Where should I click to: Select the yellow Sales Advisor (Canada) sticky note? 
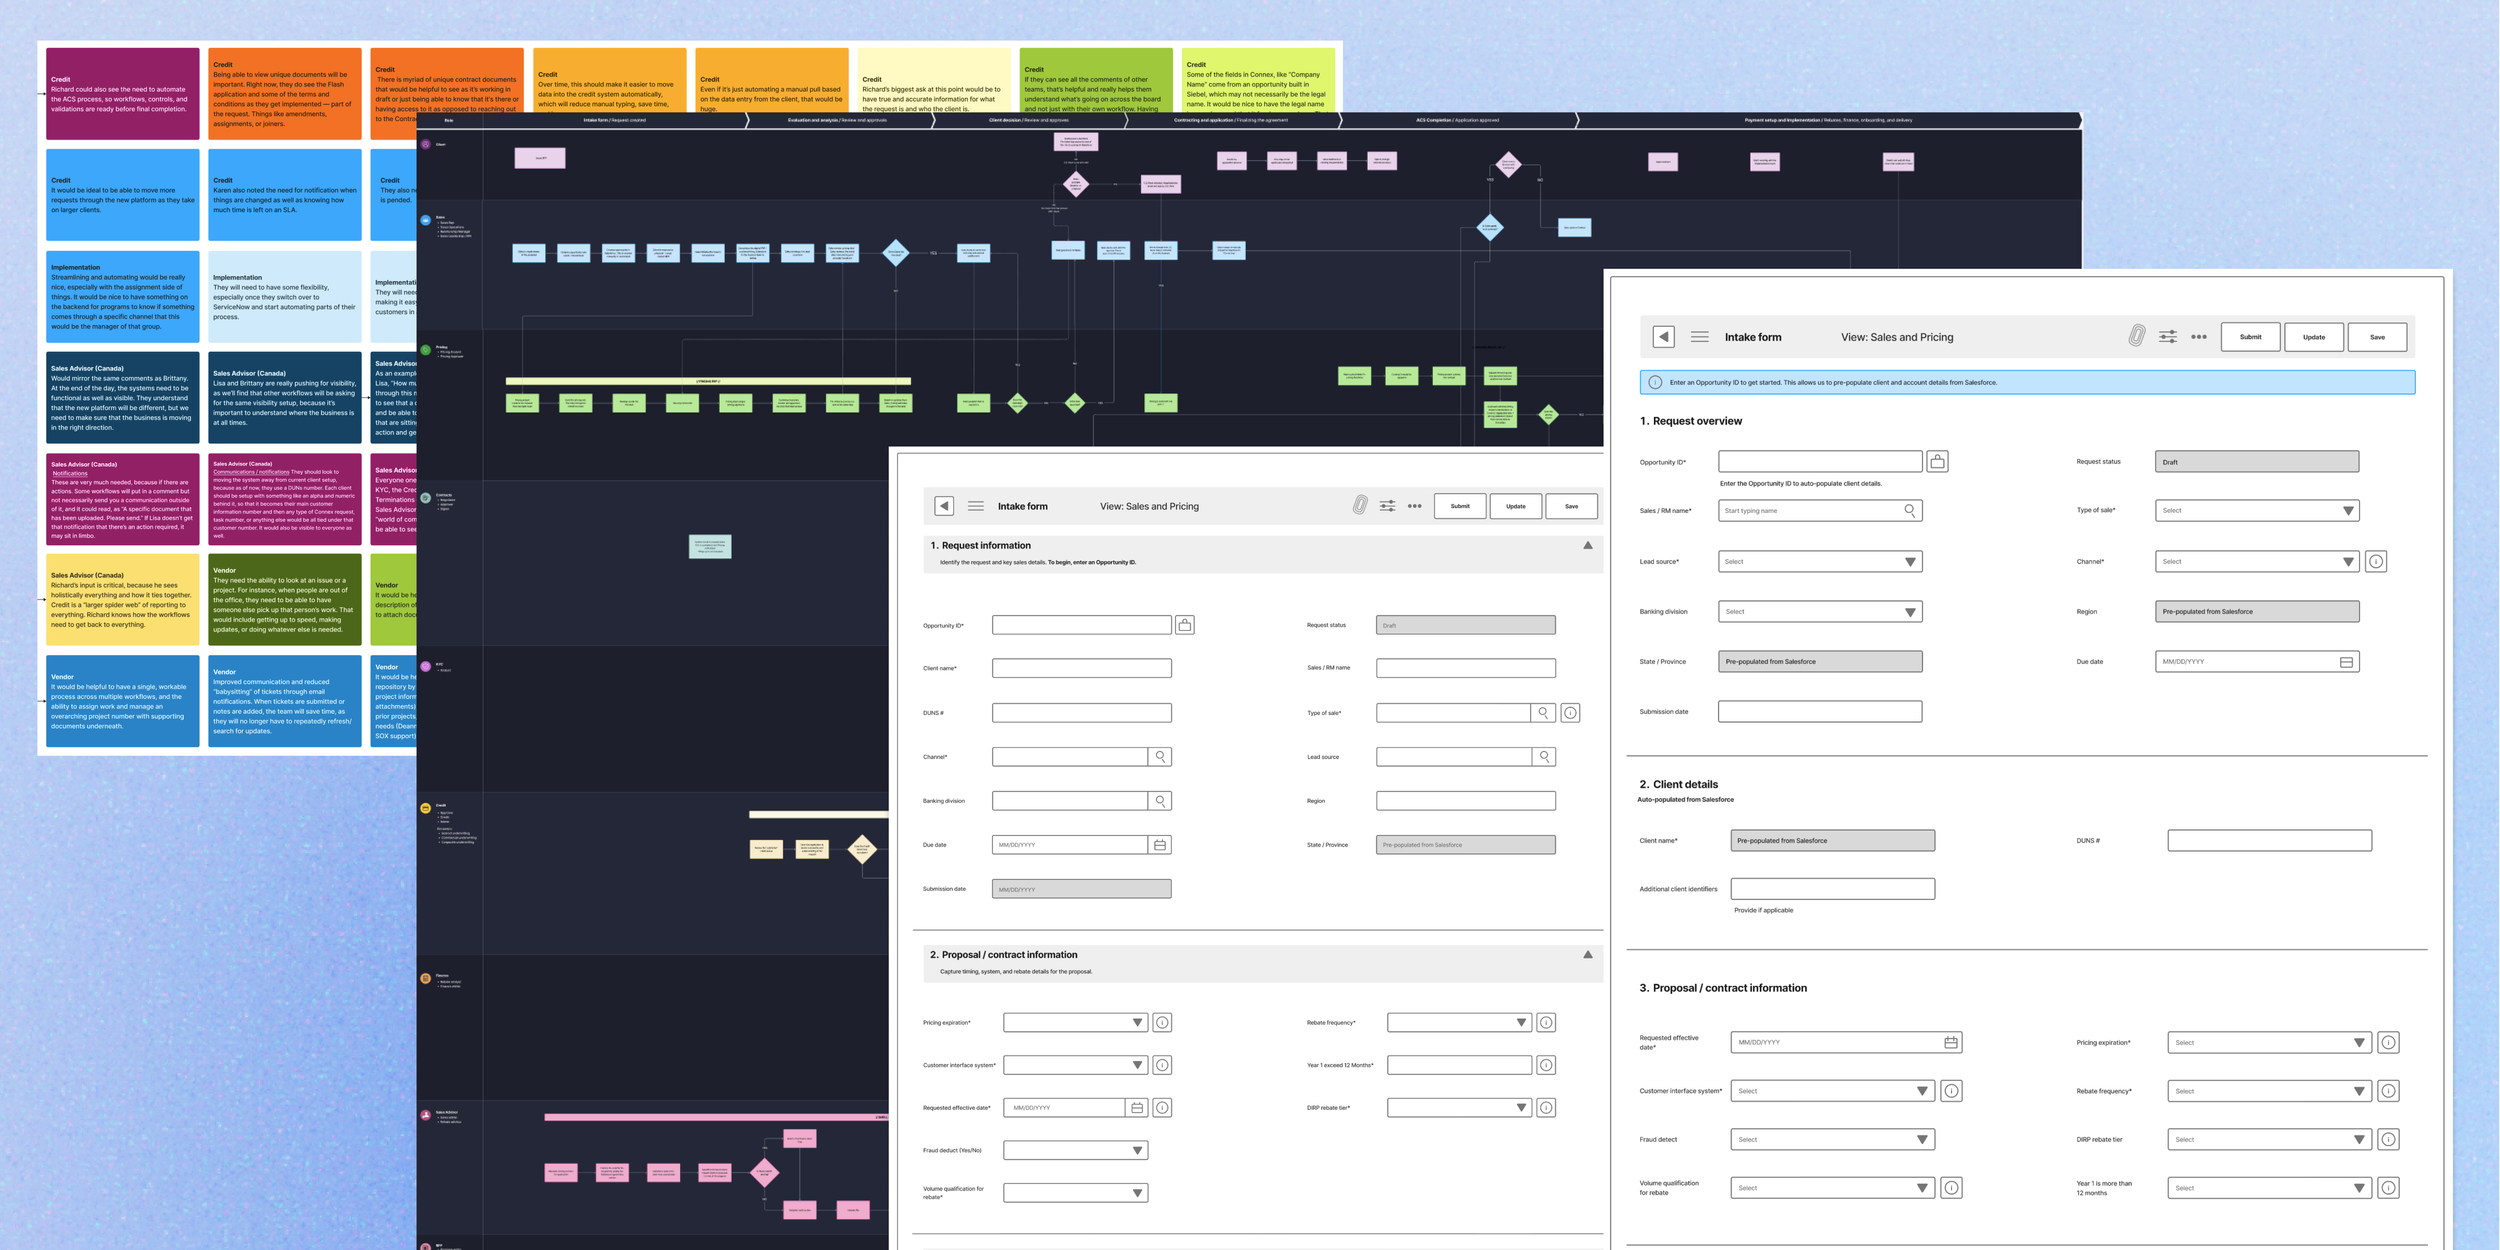tap(122, 600)
